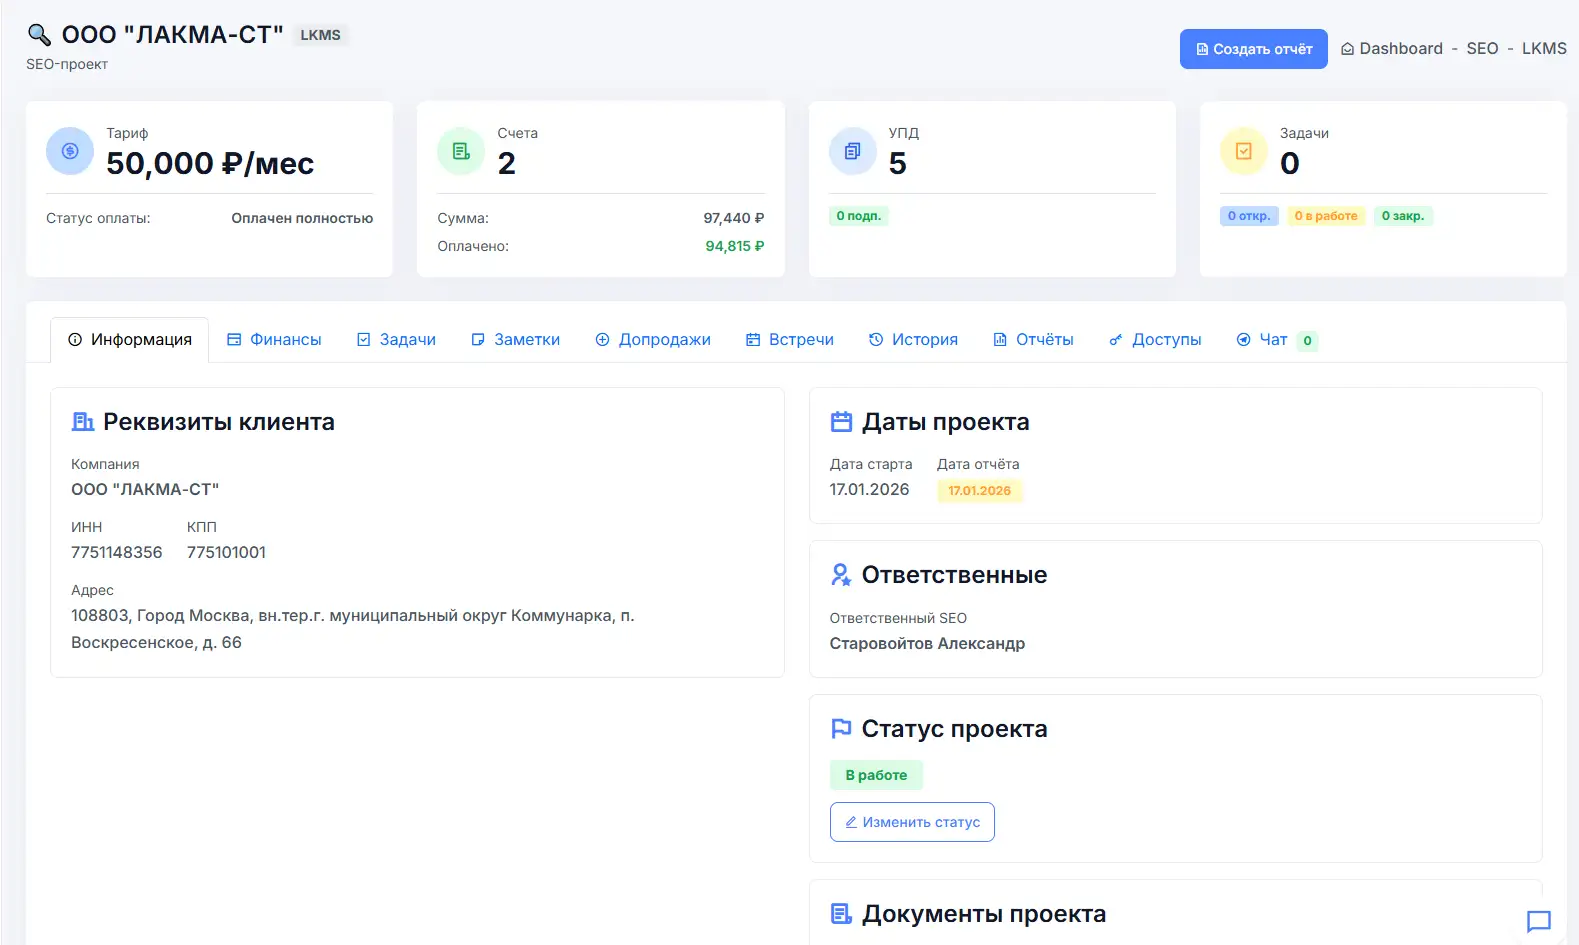The height and width of the screenshot is (945, 1579).
Task: Open the Информация tab
Action: pos(130,340)
